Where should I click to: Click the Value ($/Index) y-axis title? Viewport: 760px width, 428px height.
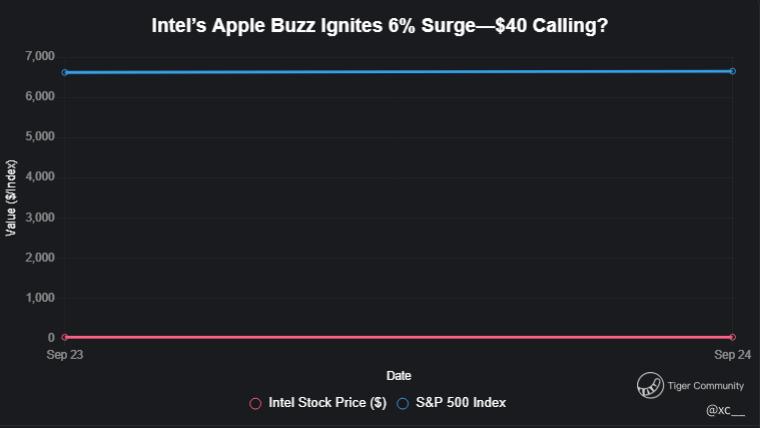(x=12, y=197)
